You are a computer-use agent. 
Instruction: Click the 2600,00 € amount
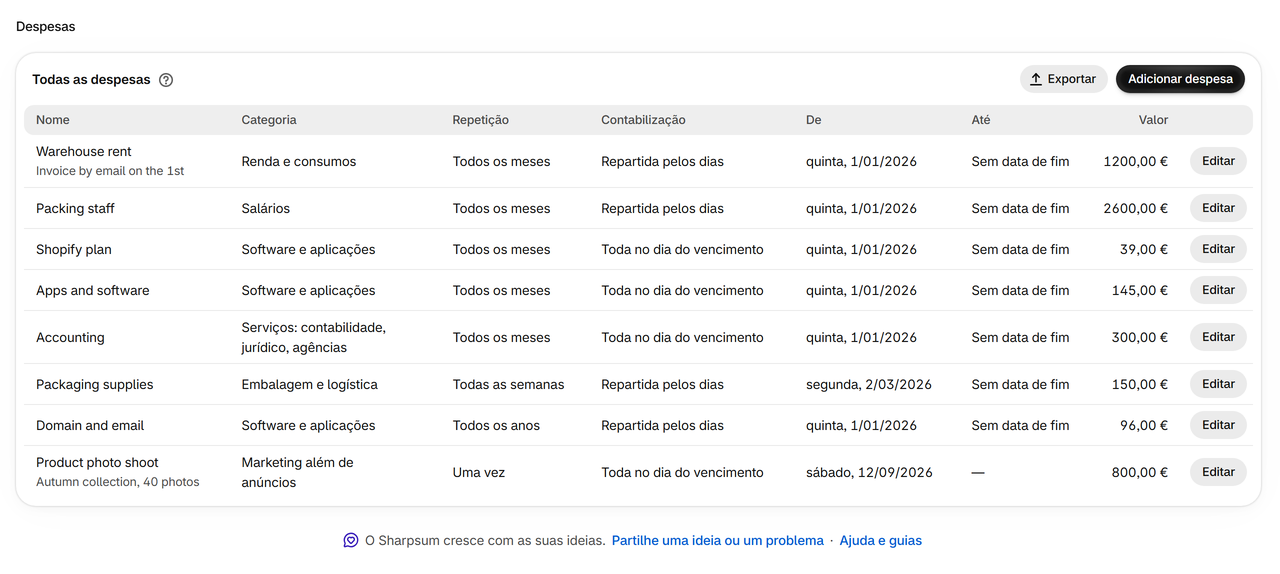click(x=1136, y=208)
